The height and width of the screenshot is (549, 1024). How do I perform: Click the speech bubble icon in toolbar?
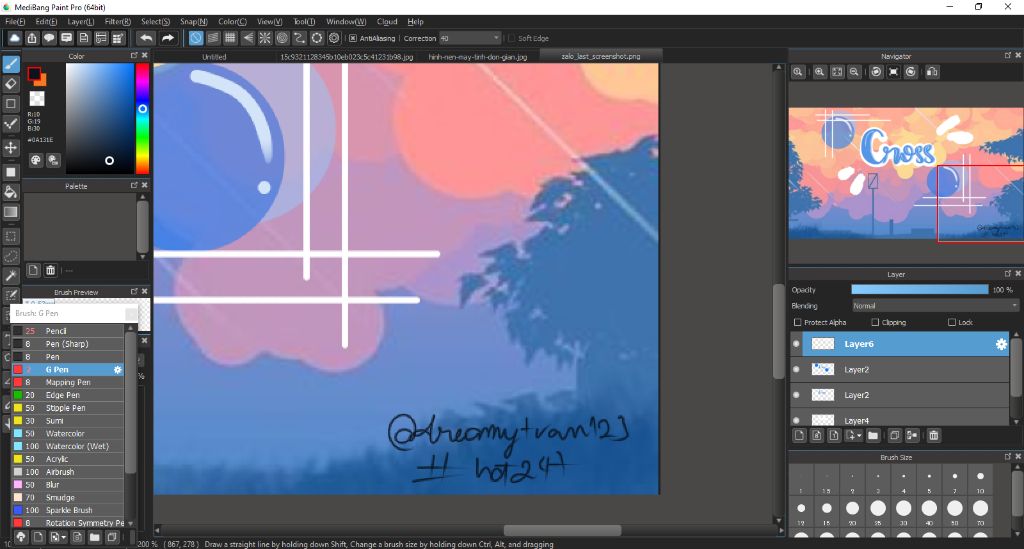(x=49, y=38)
